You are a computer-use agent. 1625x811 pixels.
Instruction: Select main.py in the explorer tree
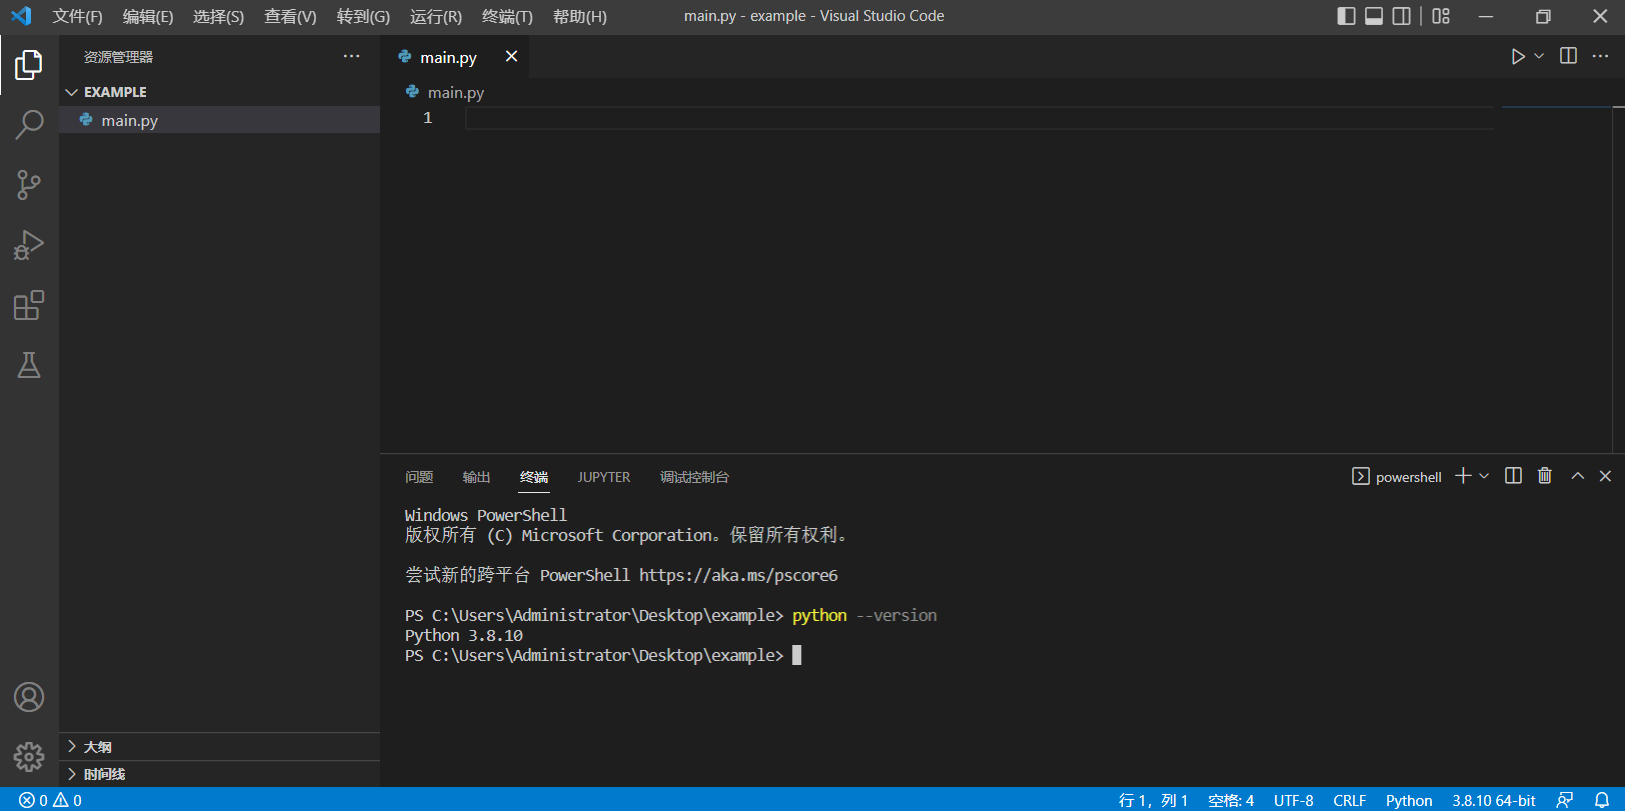[129, 120]
